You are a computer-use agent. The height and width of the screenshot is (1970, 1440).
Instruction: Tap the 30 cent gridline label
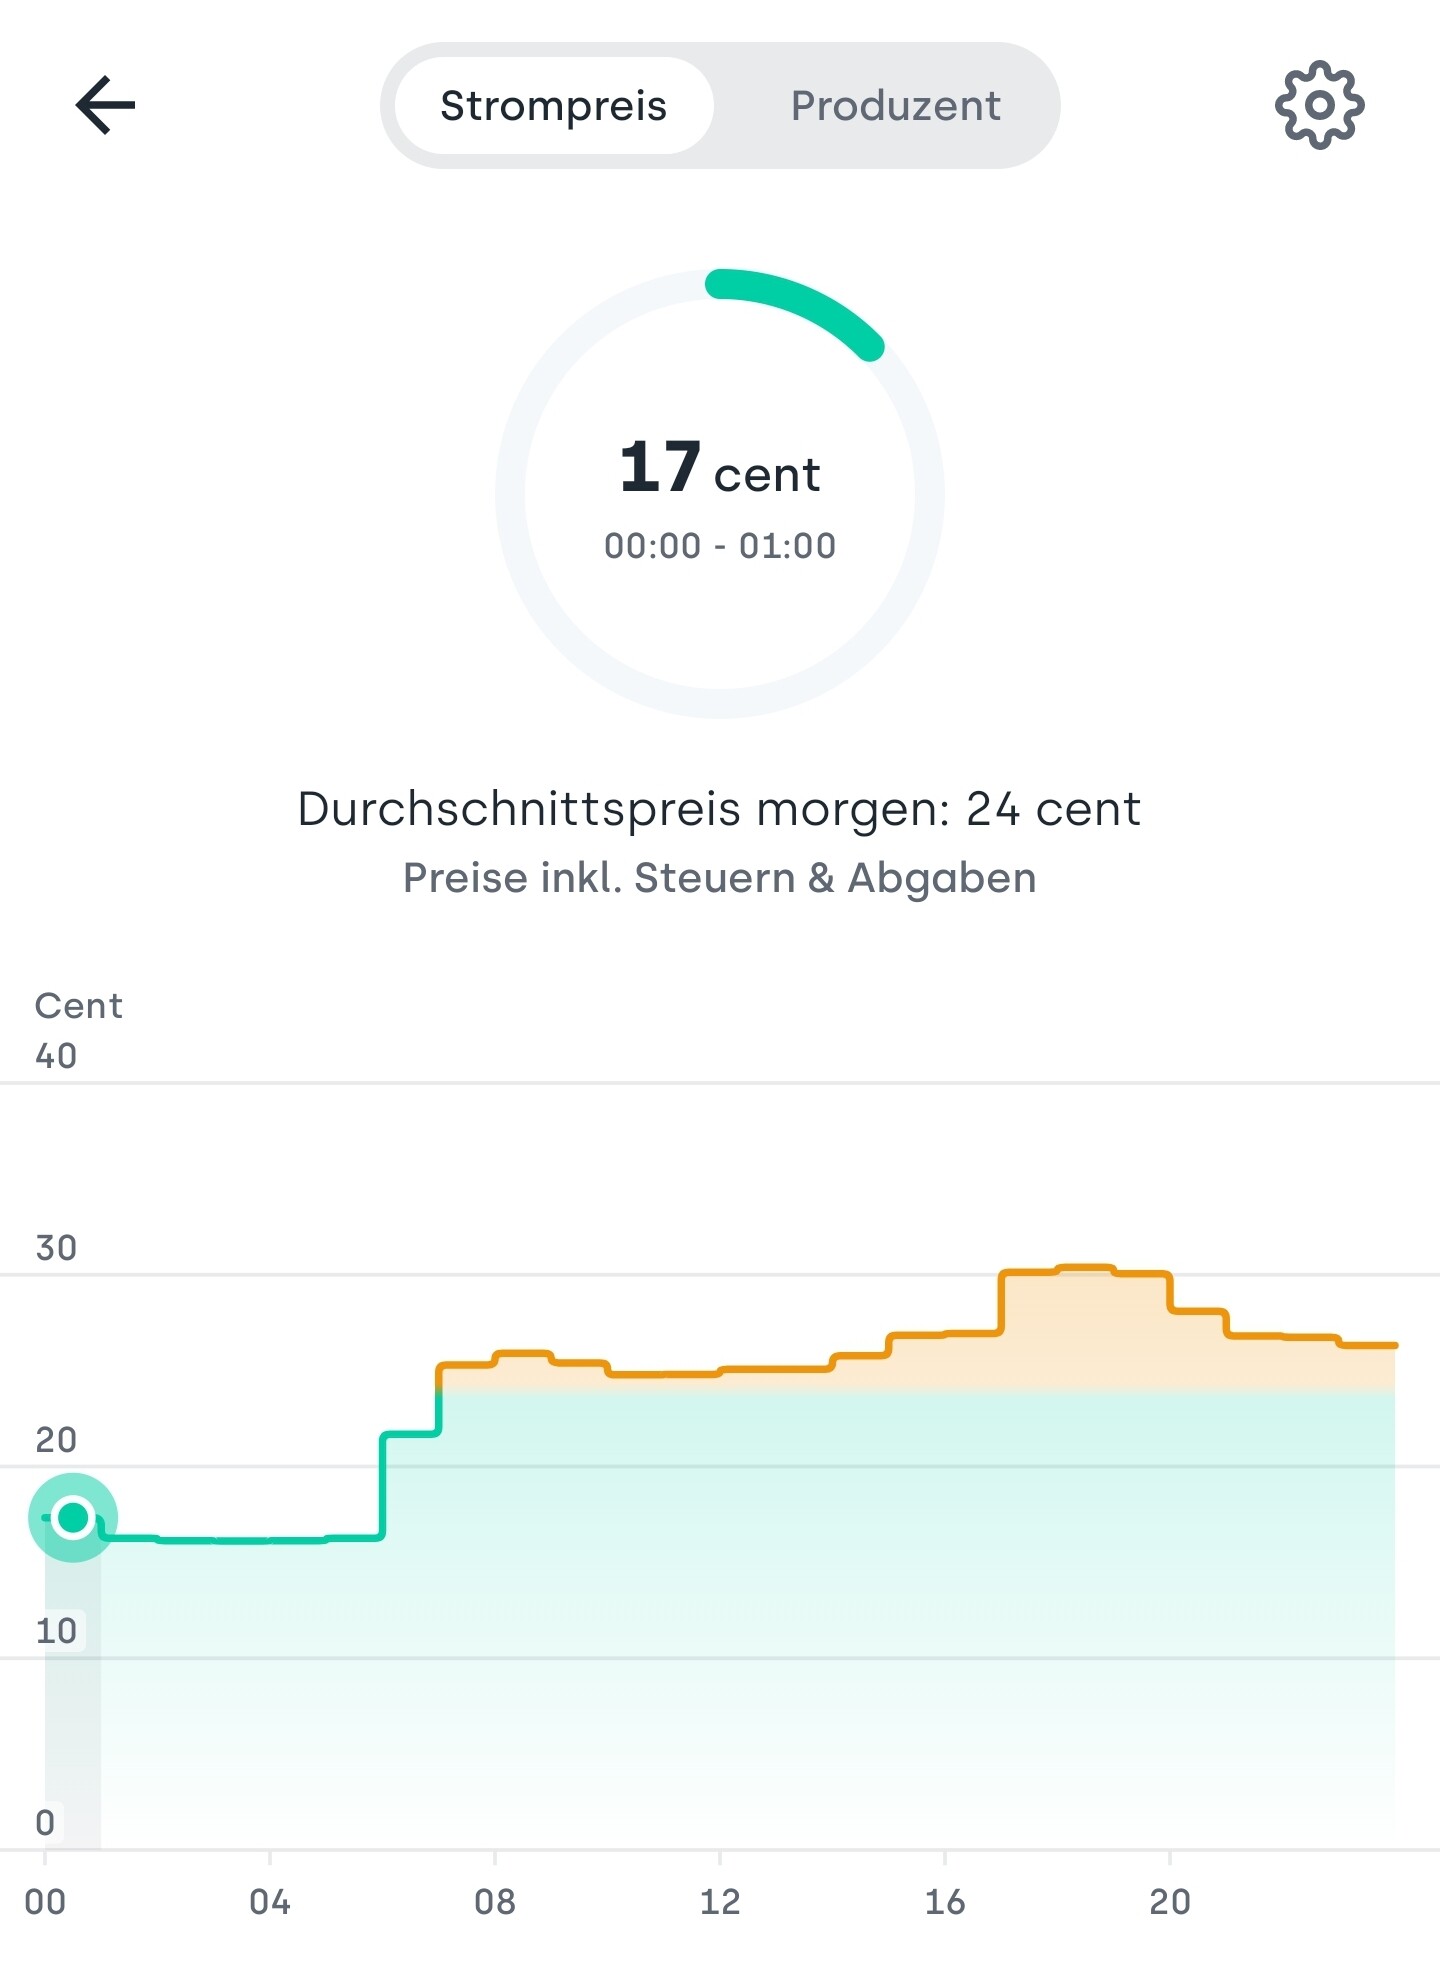(56, 1248)
